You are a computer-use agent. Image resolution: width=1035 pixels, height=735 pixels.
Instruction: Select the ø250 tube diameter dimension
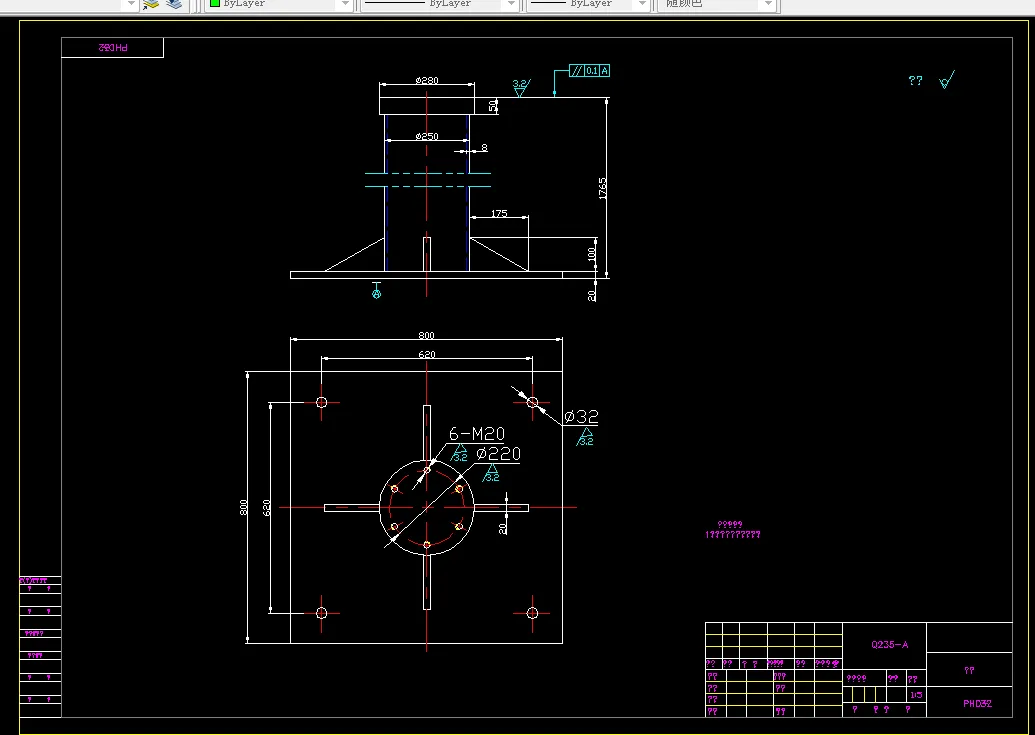click(427, 137)
